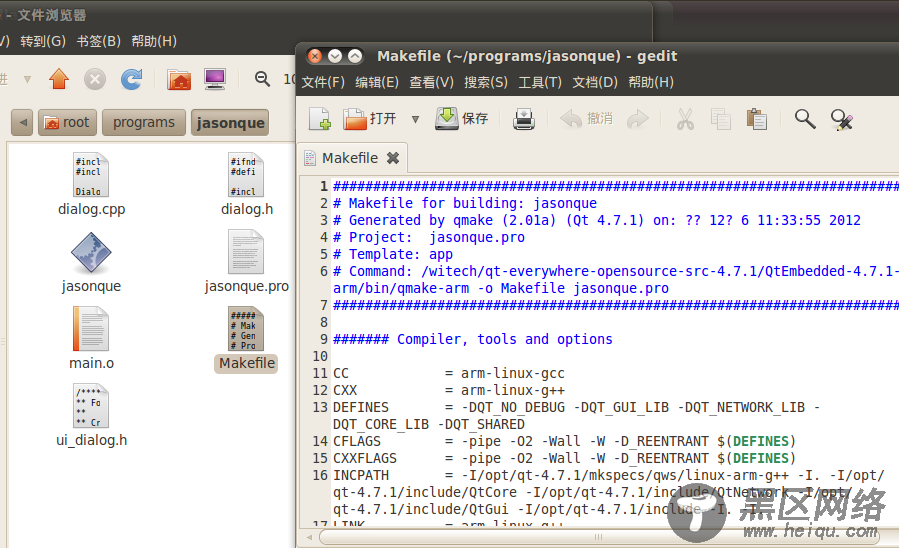The image size is (899, 548).
Task: Select the jasonque.pro file
Action: click(247, 262)
